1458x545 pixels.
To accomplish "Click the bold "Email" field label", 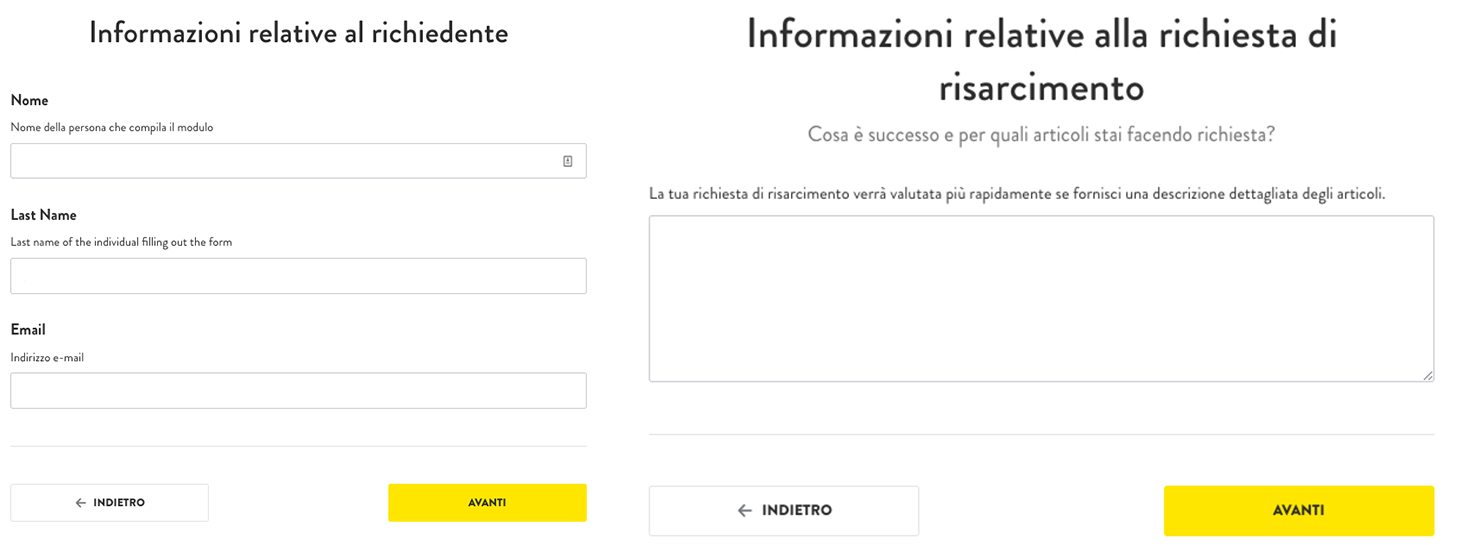I will point(28,330).
